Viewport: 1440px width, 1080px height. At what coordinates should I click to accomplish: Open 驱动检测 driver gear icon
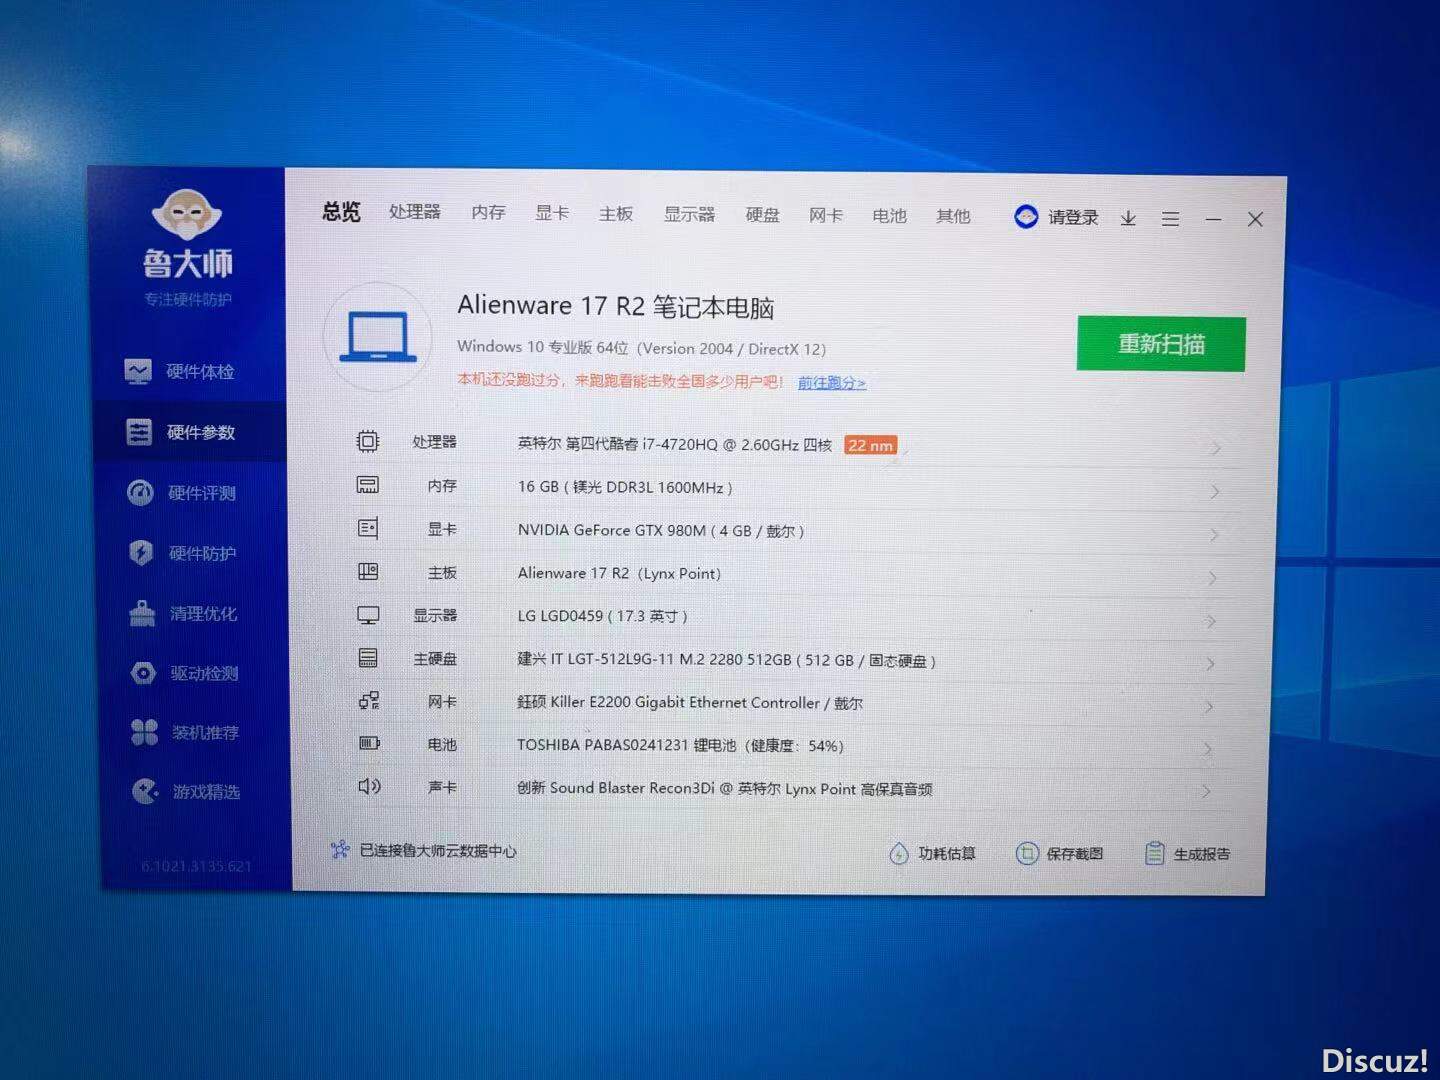tap(143, 673)
